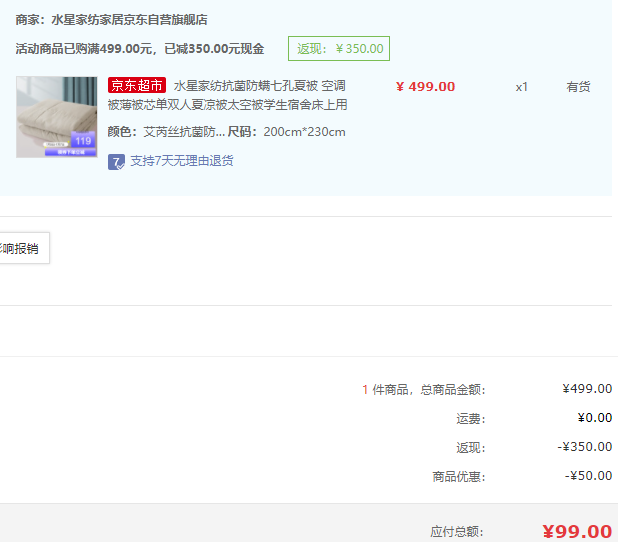Viewport: 618px width, 542px height.
Task: Click 运费 label
Action: pyautogui.click(x=471, y=419)
